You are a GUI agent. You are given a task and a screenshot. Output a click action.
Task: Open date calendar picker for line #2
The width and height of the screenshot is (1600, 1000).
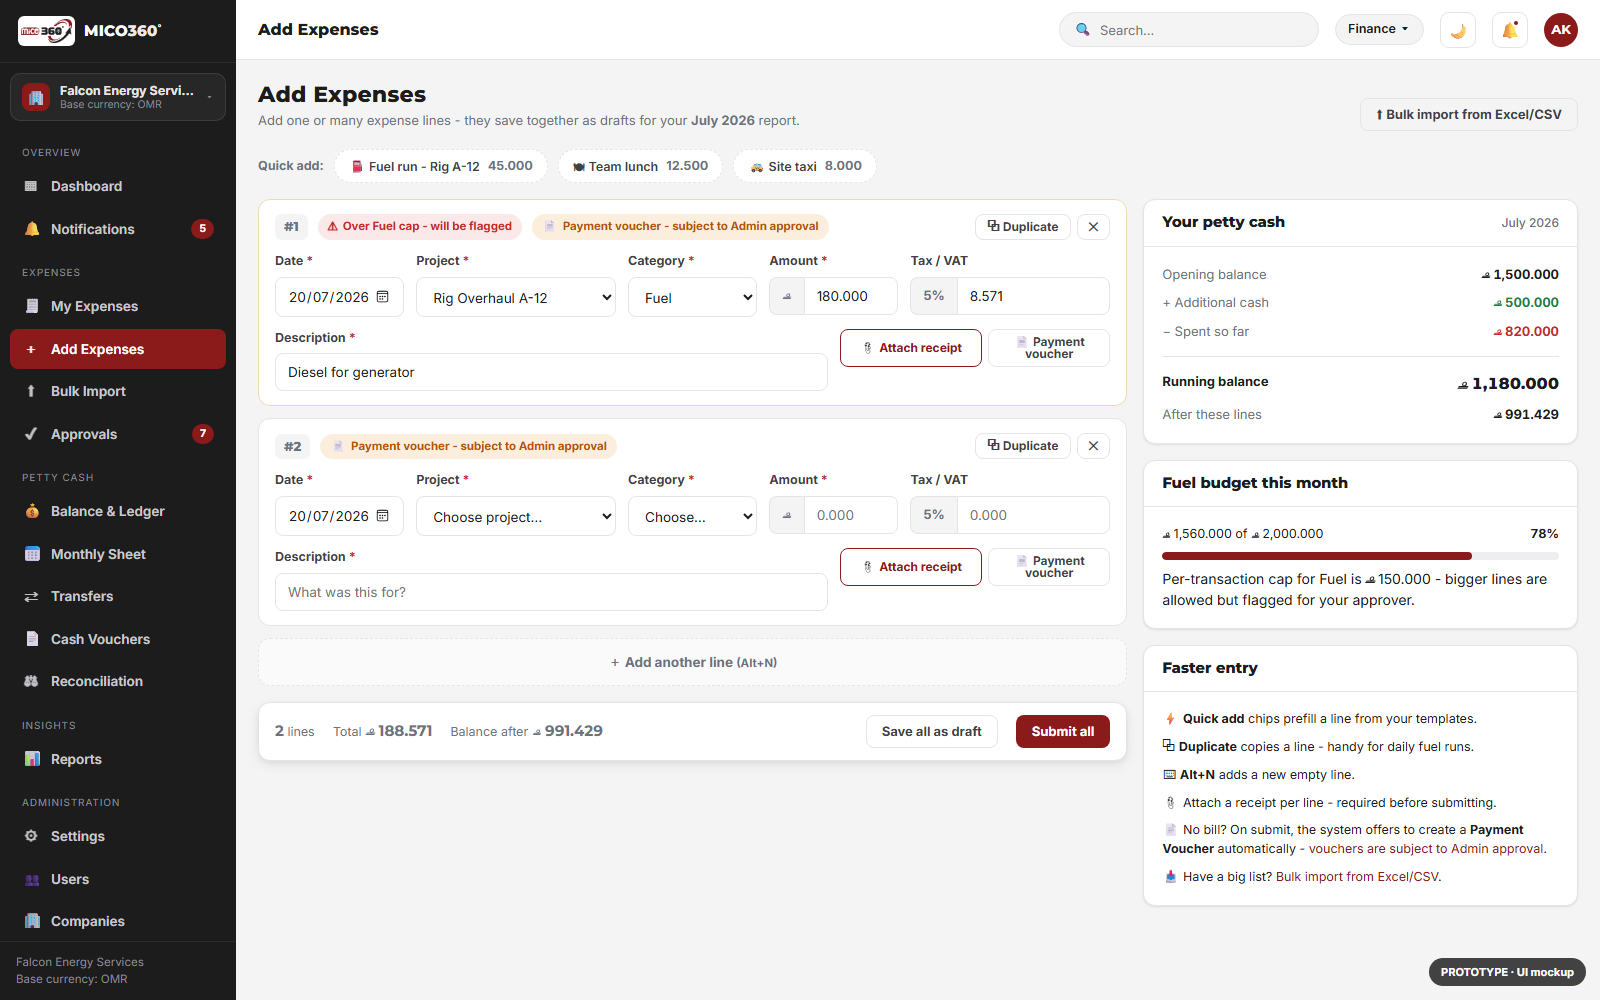pos(383,516)
